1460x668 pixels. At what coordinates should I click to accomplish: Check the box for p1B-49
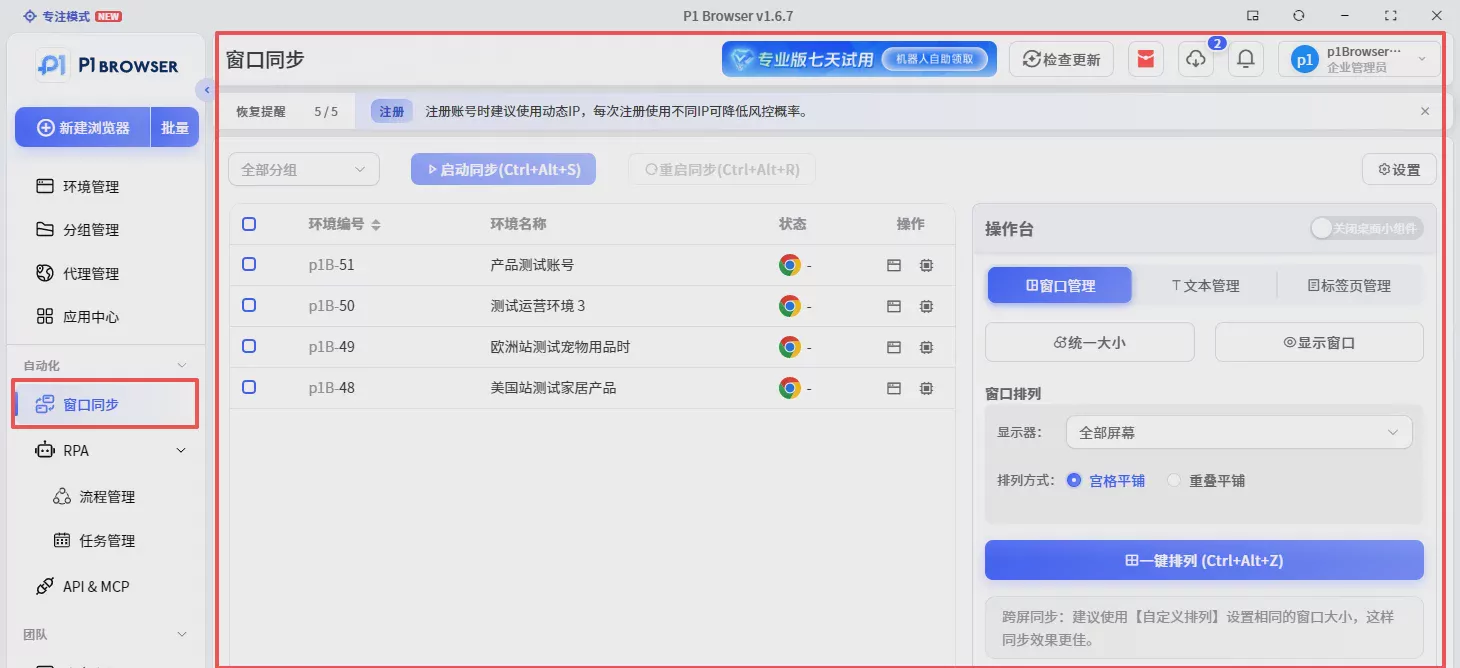[249, 346]
